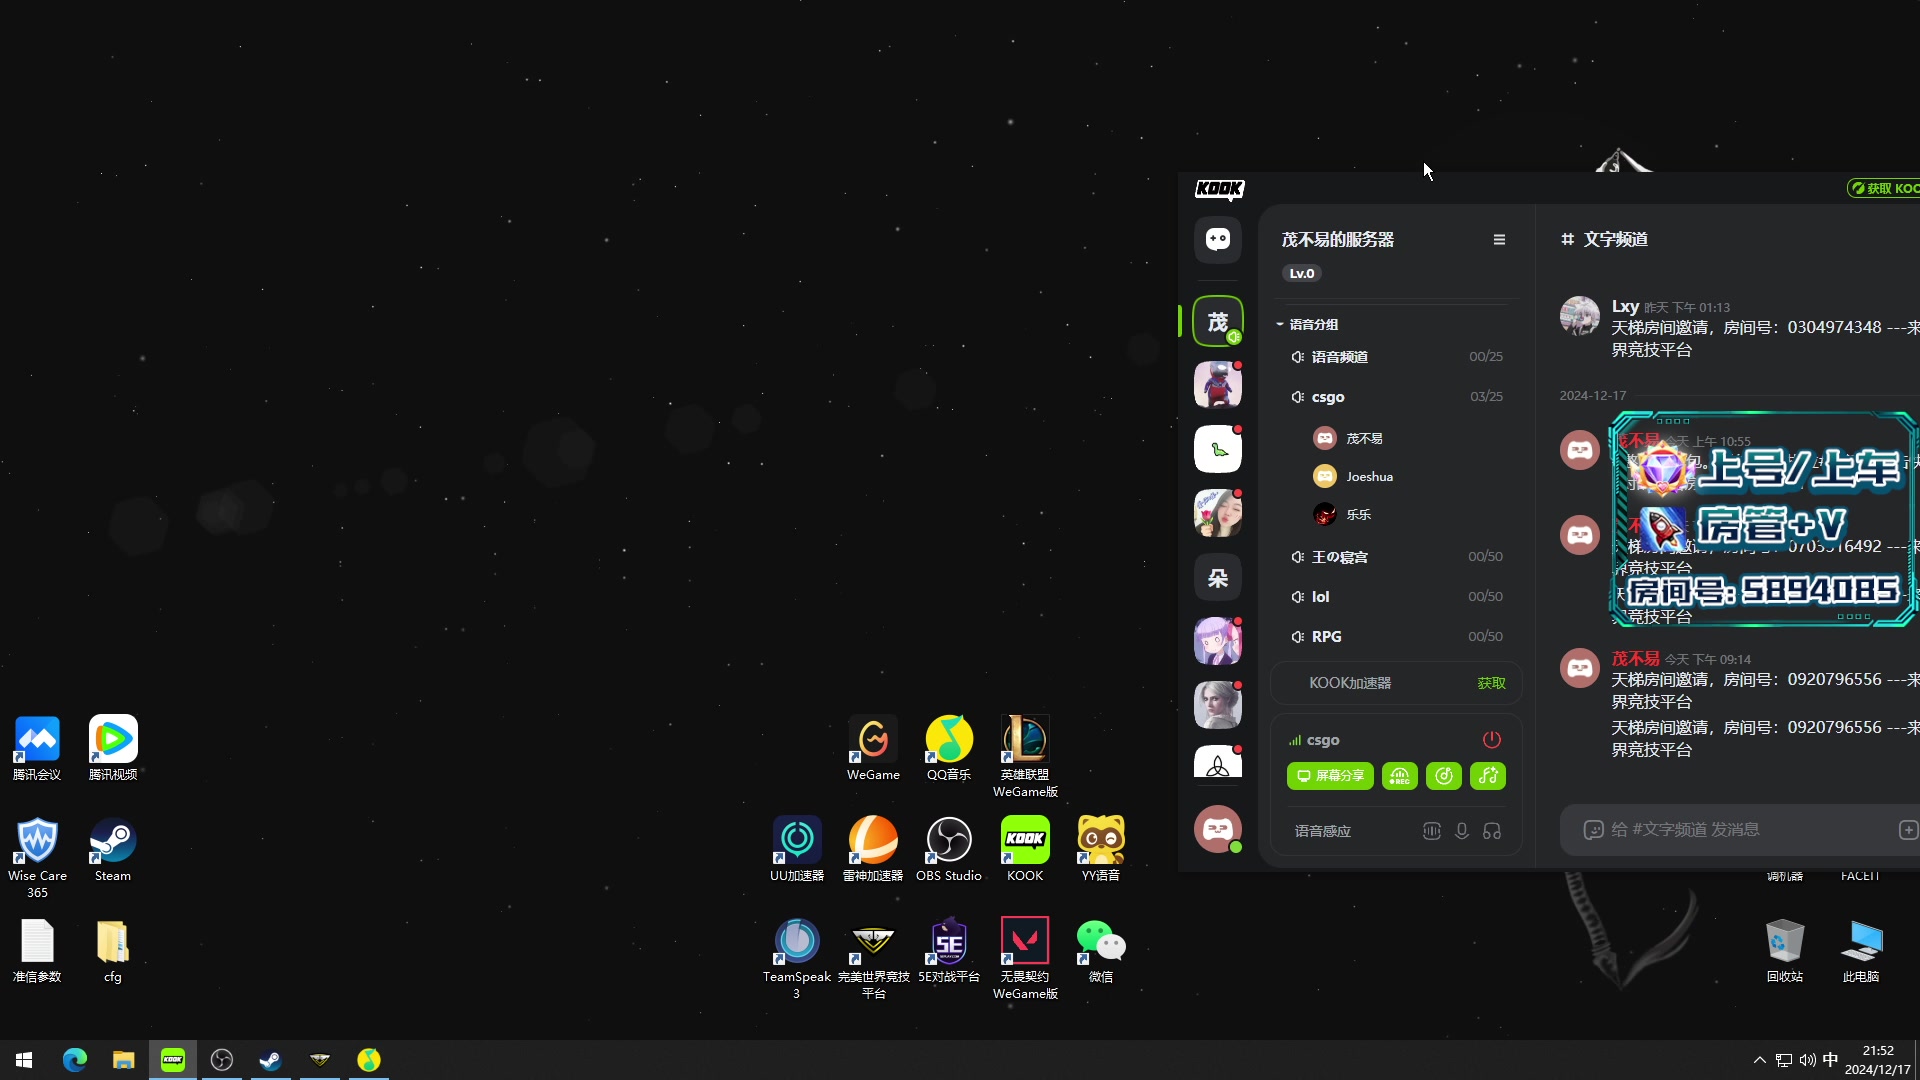1920x1080 pixels.
Task: Open the 准信参数 text file on desktop
Action: tap(37, 952)
